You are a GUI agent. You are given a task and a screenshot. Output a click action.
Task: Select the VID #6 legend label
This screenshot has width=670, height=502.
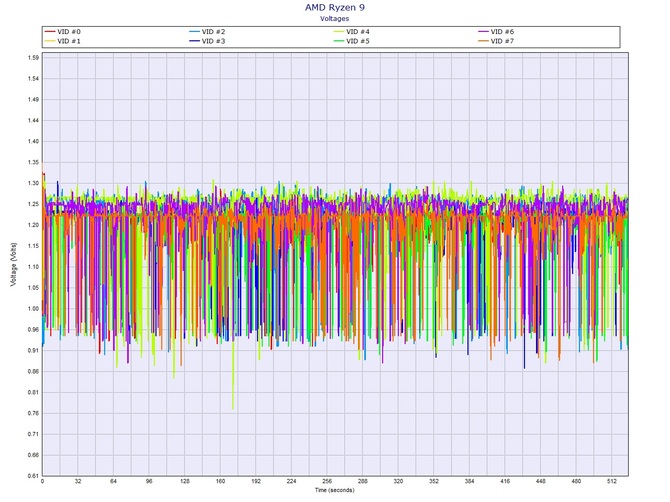point(502,32)
